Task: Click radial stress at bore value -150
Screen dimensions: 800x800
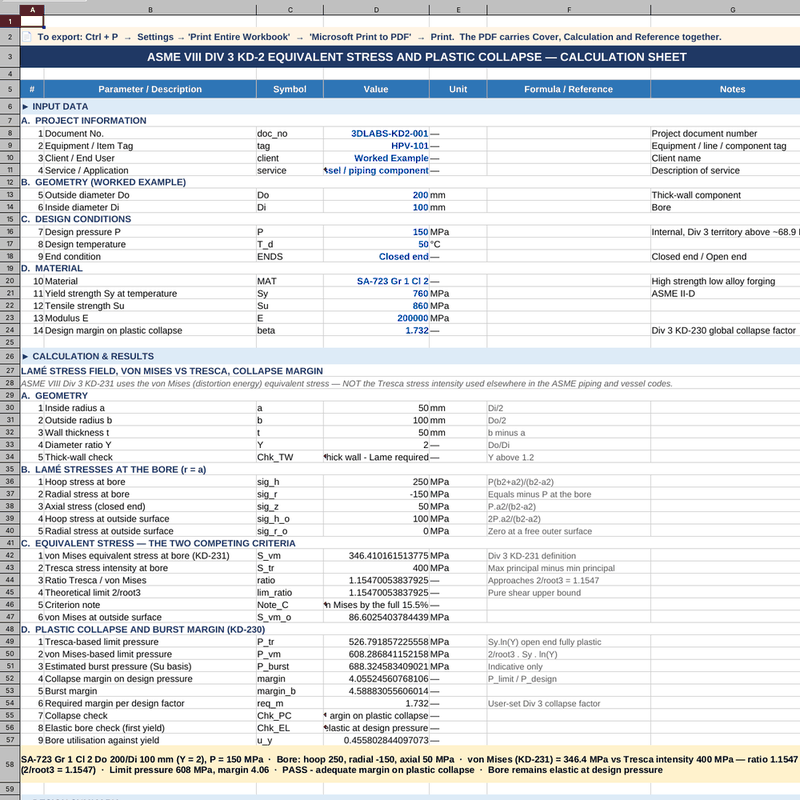Action: pos(419,494)
